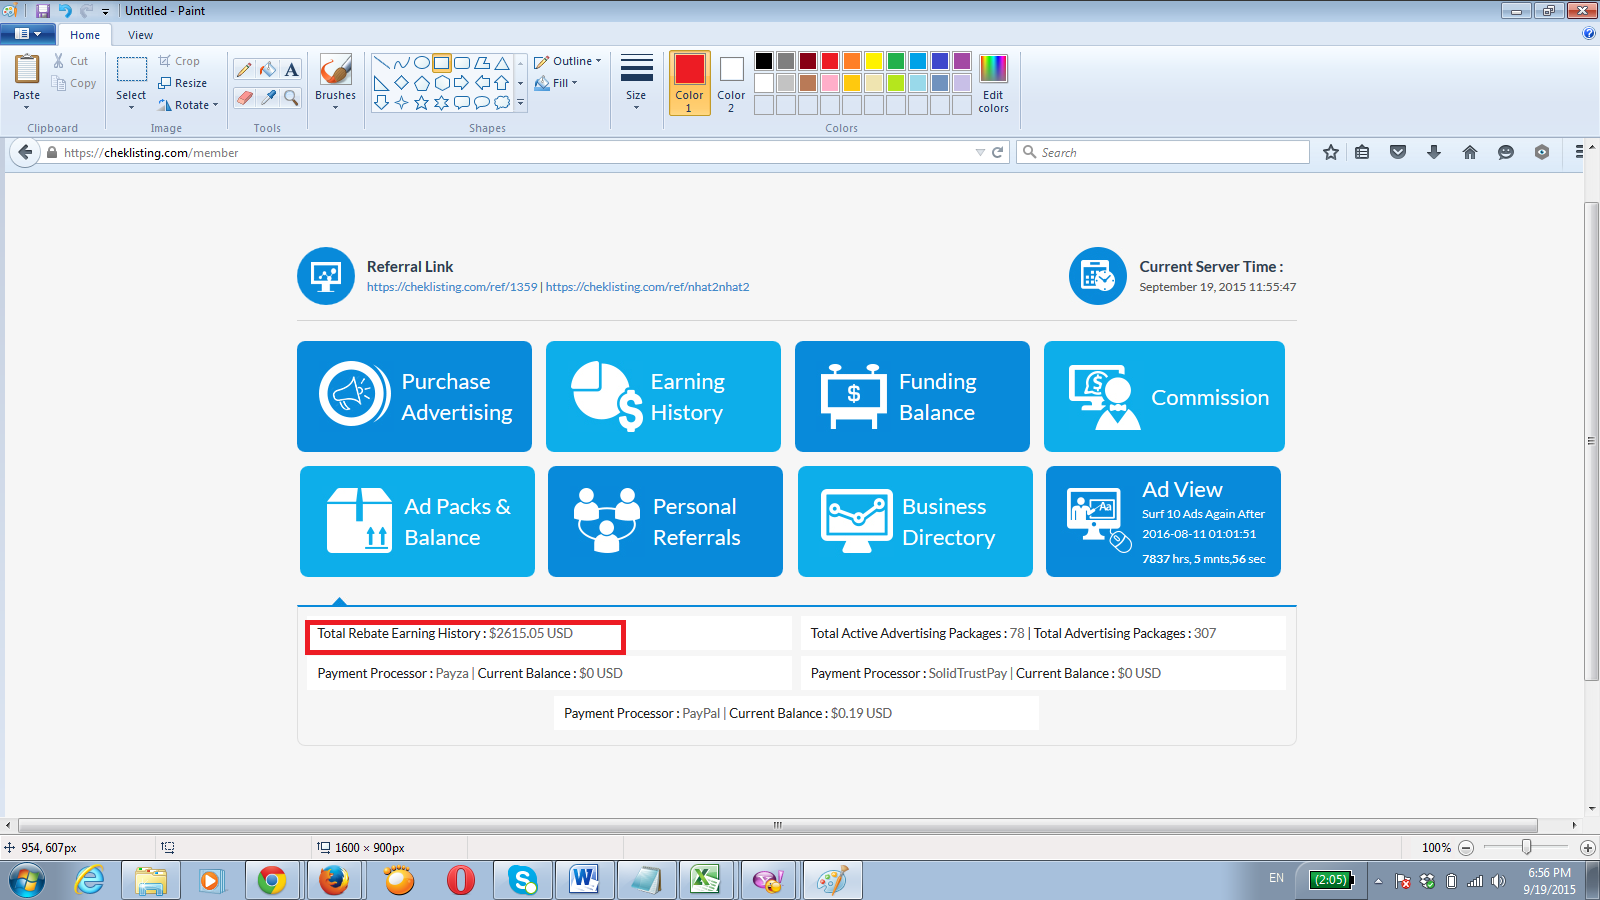Screen dimensions: 1600x900
Task: Expand the Outline dropdown
Action: [x=569, y=61]
